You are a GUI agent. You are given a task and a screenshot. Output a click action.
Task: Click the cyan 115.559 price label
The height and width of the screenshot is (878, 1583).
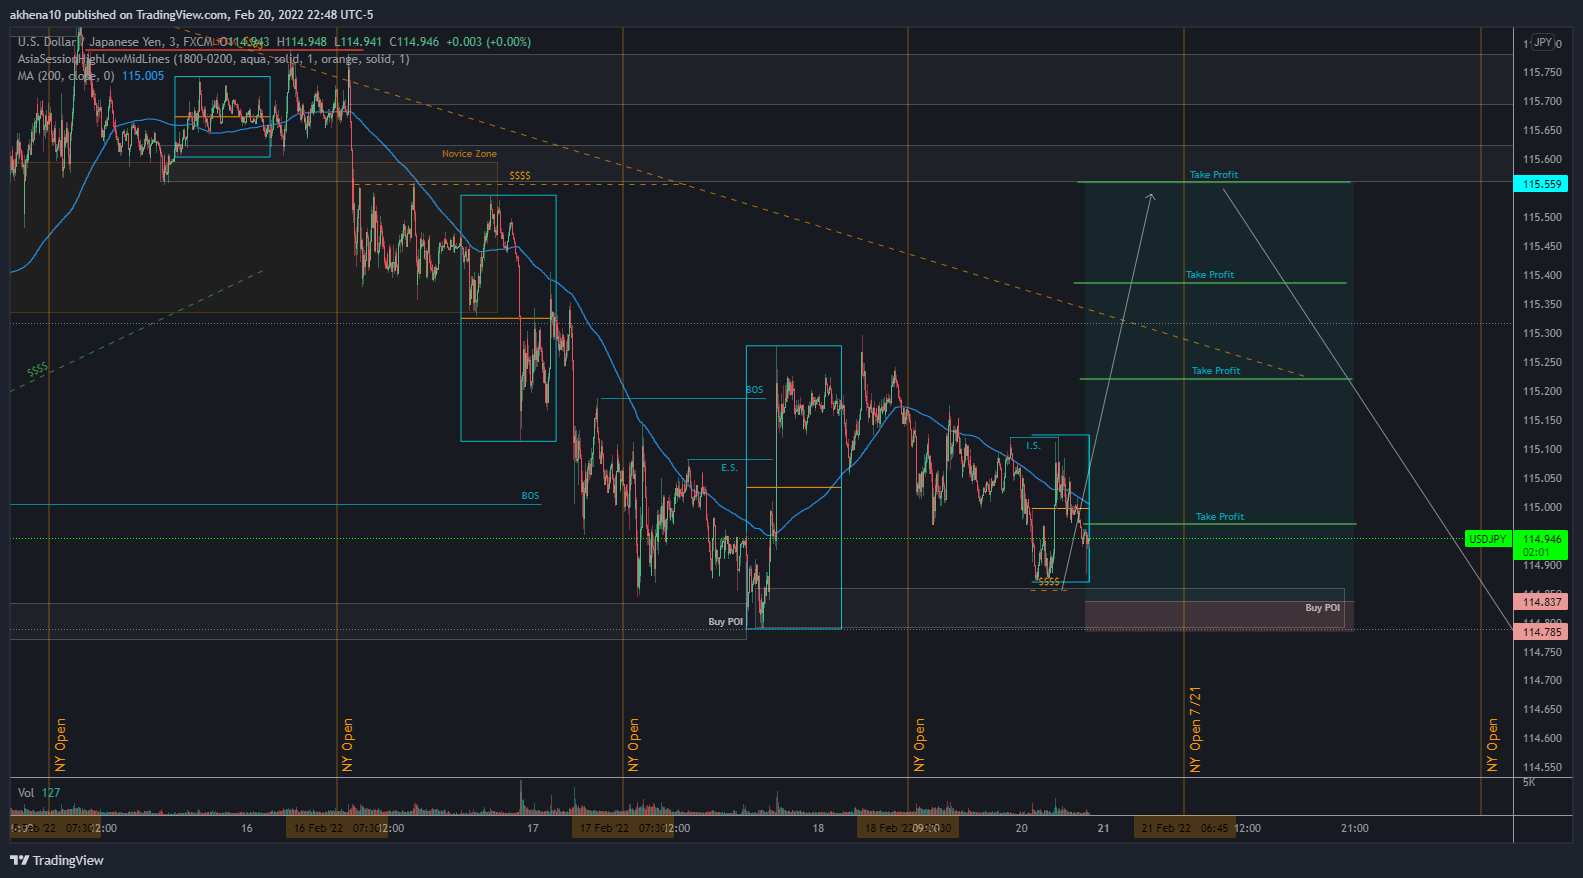coord(1541,184)
